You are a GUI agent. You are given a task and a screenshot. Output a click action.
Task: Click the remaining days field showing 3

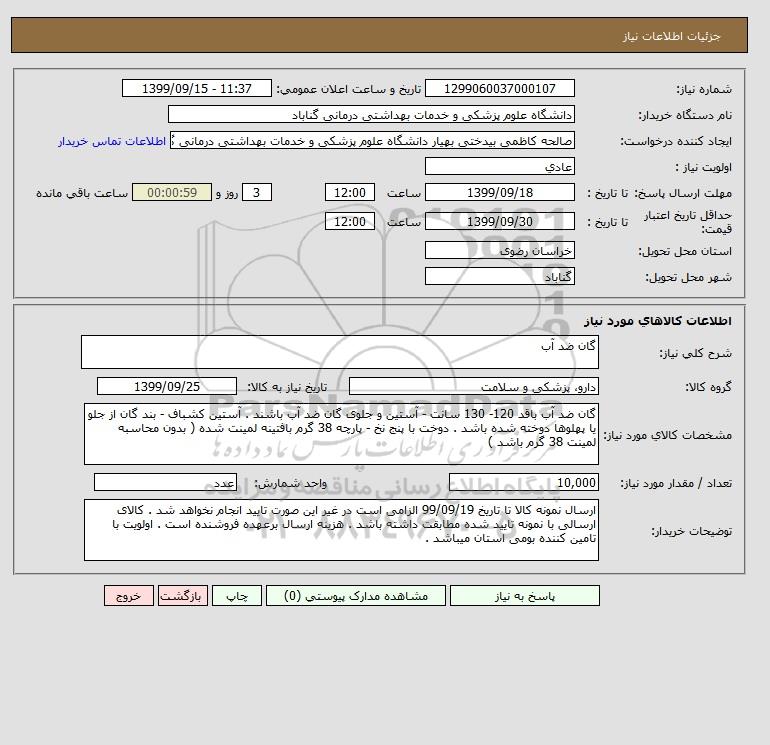click(256, 193)
